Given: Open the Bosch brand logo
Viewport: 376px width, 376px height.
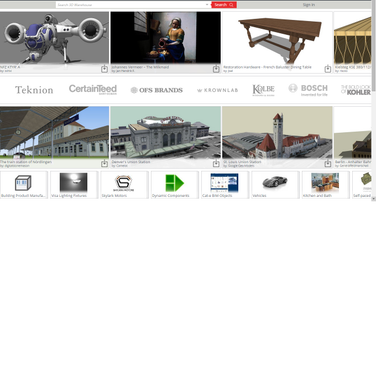Looking at the screenshot, I should (x=308, y=90).
